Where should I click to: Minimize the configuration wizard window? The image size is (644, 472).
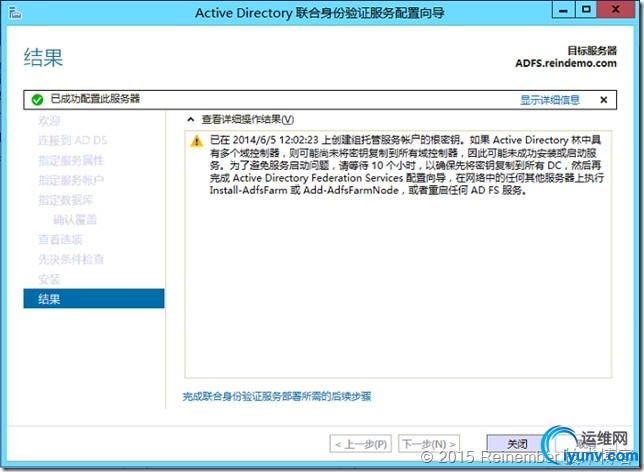563,9
